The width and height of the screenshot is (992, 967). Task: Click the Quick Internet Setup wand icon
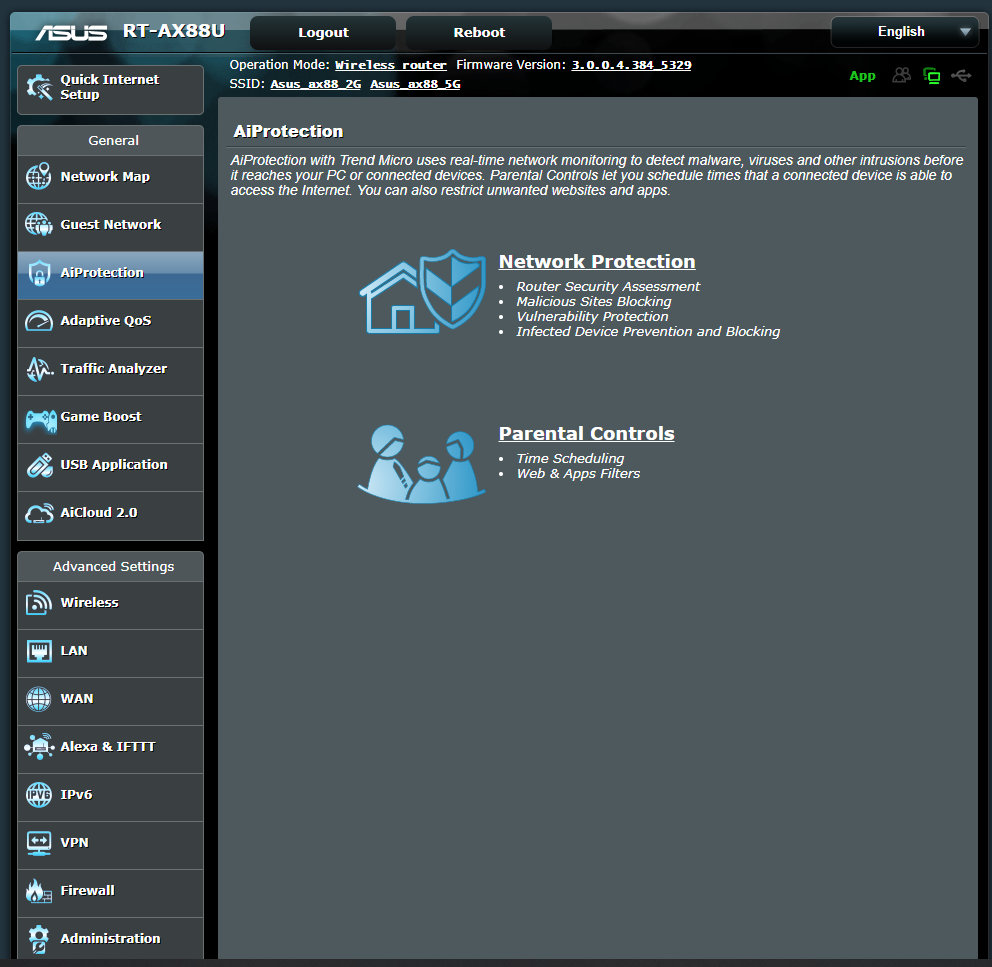point(39,87)
